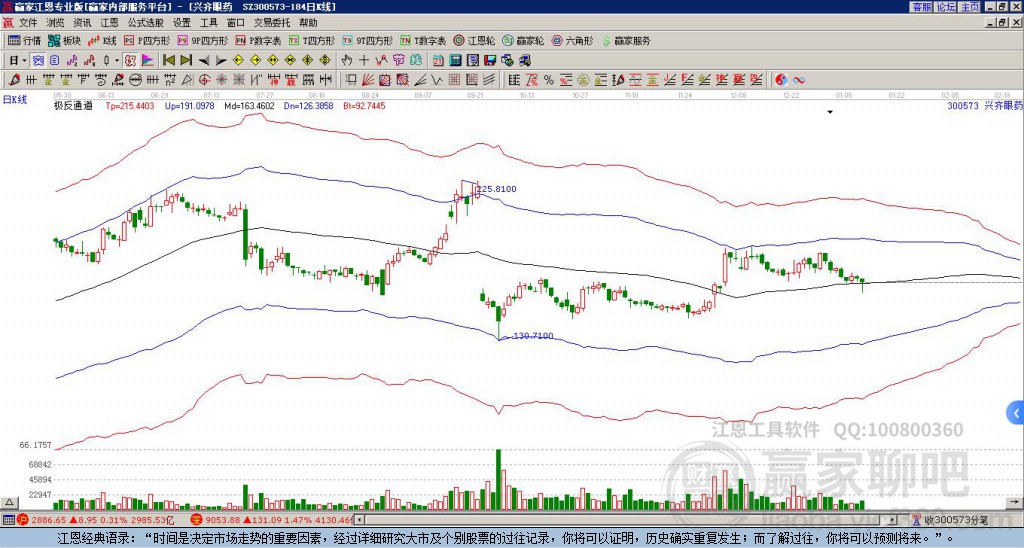Screen dimensions: 1024x548
Task: Click the 论坛 forum button
Action: (946, 7)
